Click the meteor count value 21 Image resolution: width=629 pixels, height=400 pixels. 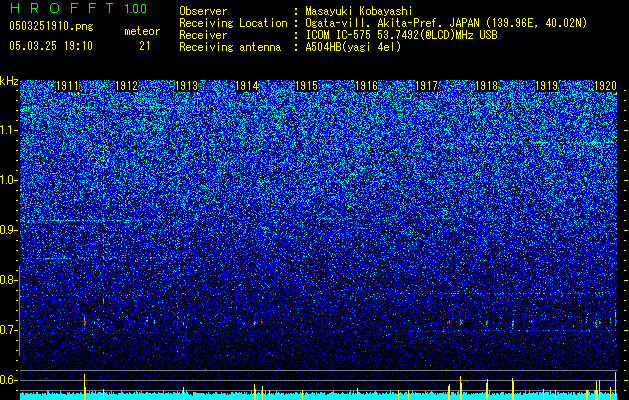(145, 46)
